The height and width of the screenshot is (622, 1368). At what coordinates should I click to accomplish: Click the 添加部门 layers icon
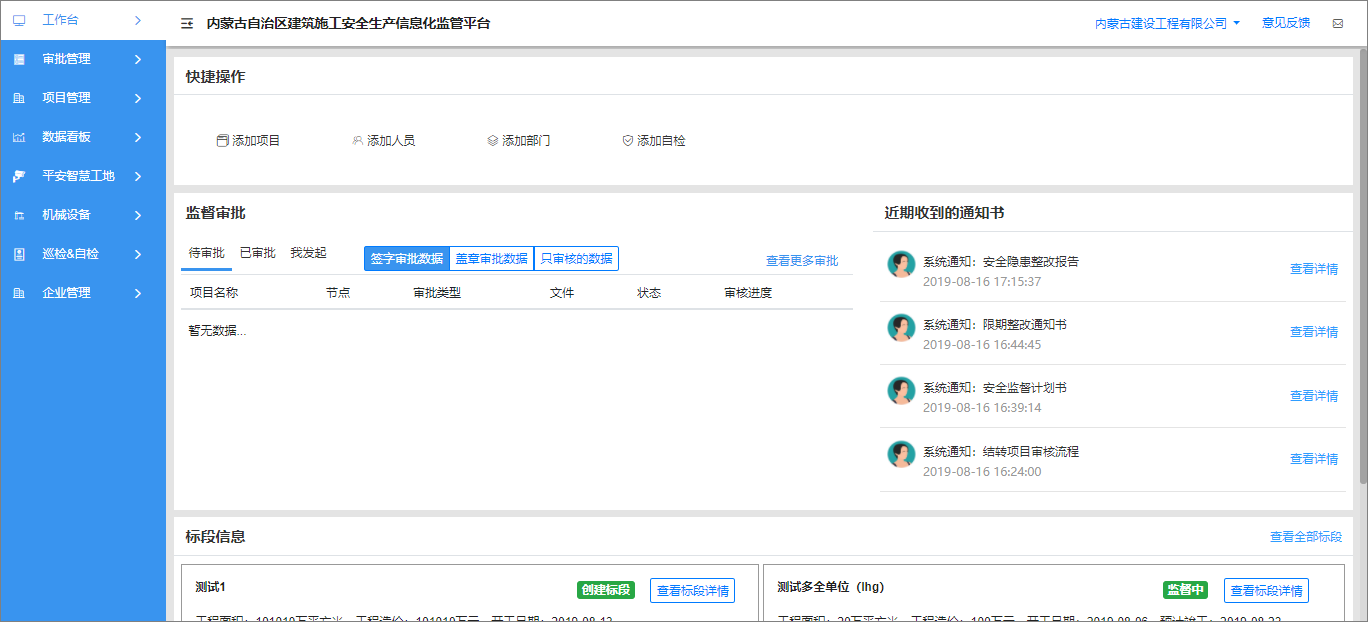(x=492, y=141)
